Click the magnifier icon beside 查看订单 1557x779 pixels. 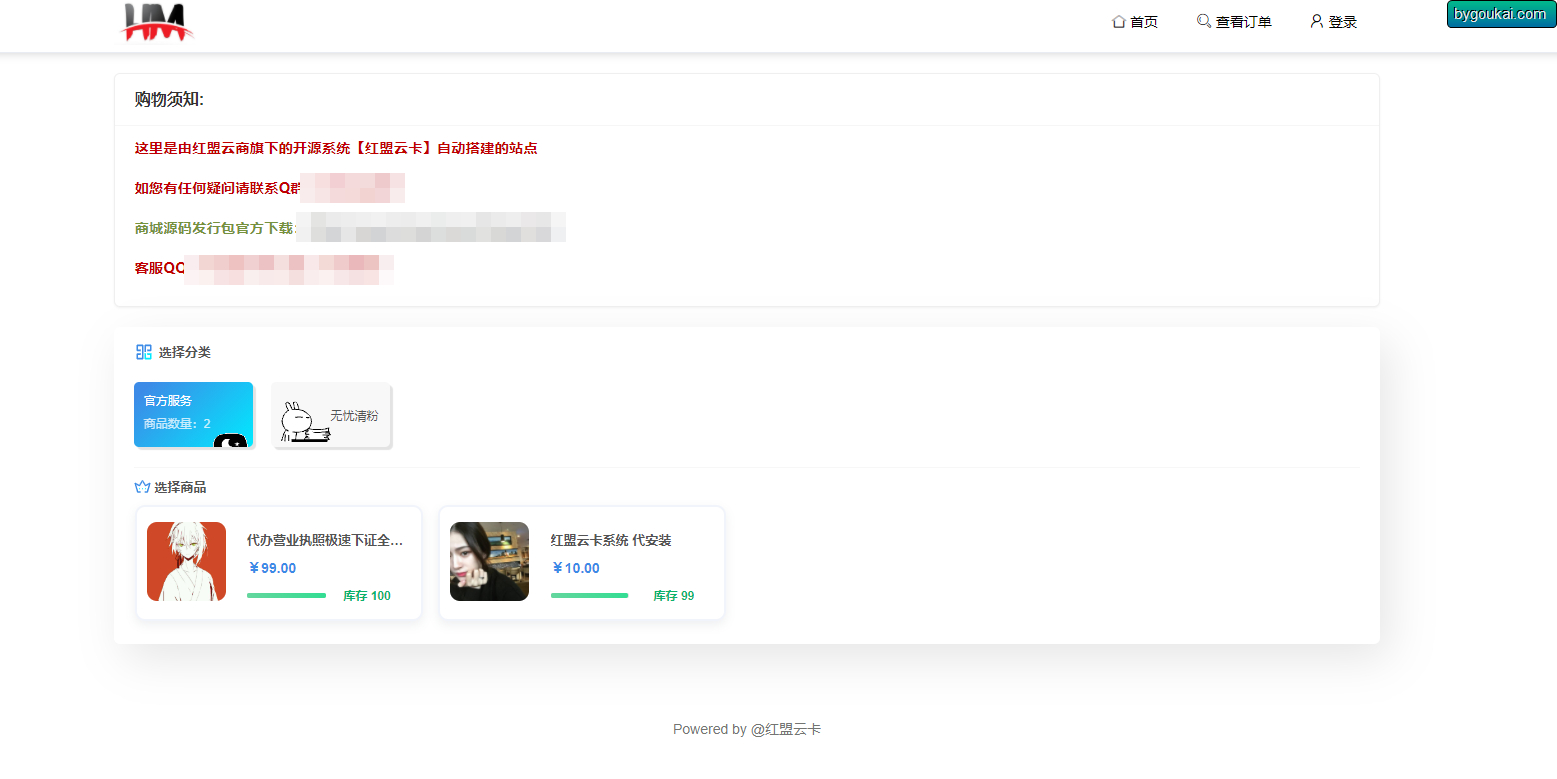pyautogui.click(x=1204, y=21)
